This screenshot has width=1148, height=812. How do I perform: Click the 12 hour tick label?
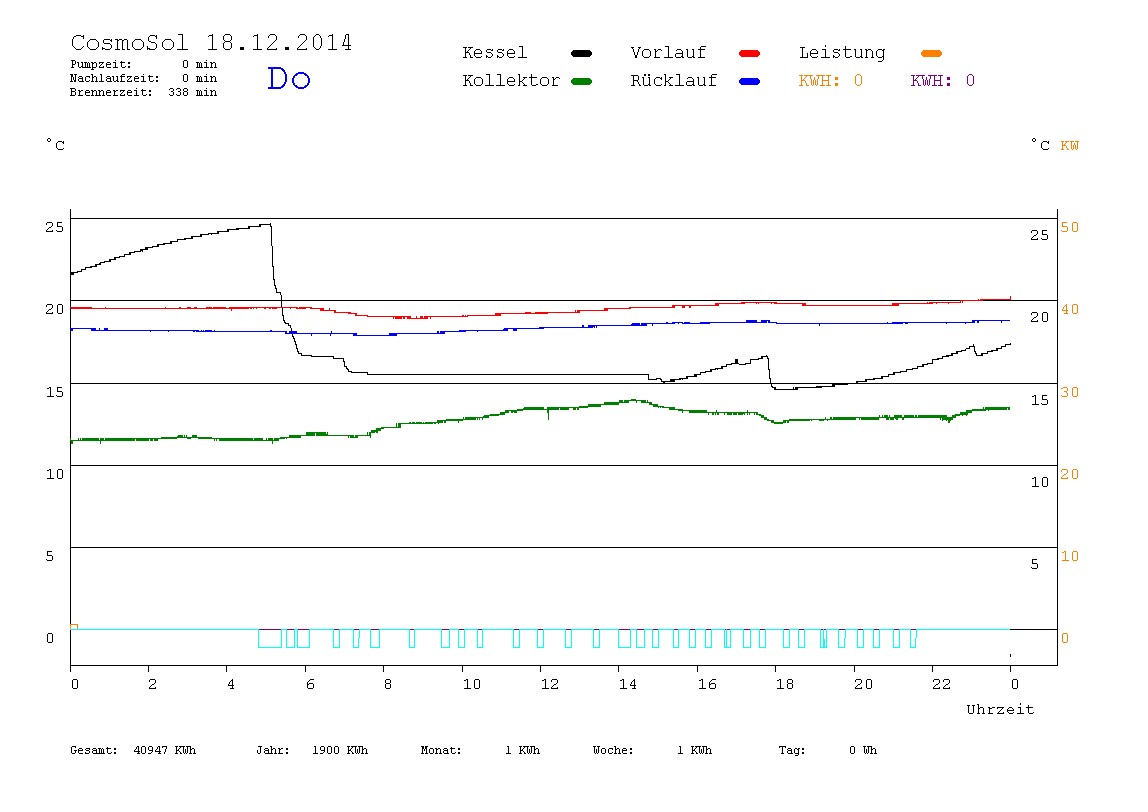[x=549, y=684]
